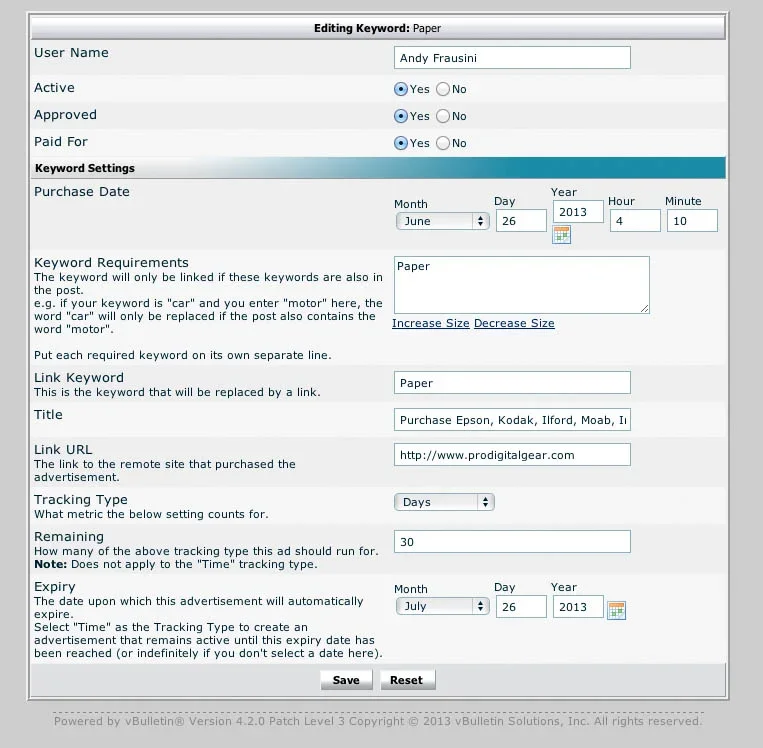
Task: Set Active to Yes
Action: (400, 89)
